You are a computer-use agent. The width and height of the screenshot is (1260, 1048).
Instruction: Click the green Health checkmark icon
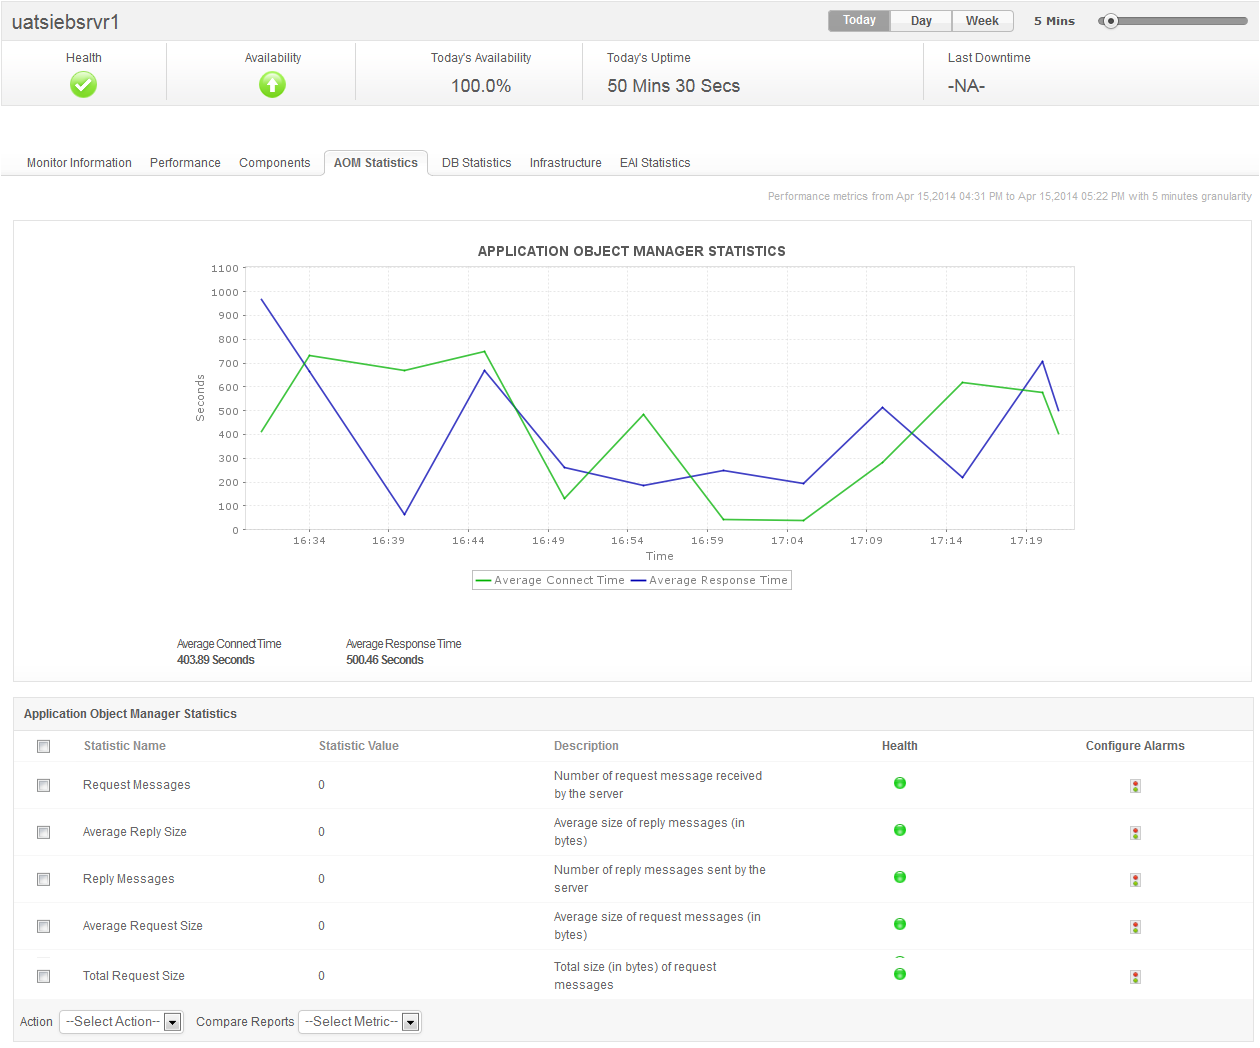pos(83,85)
